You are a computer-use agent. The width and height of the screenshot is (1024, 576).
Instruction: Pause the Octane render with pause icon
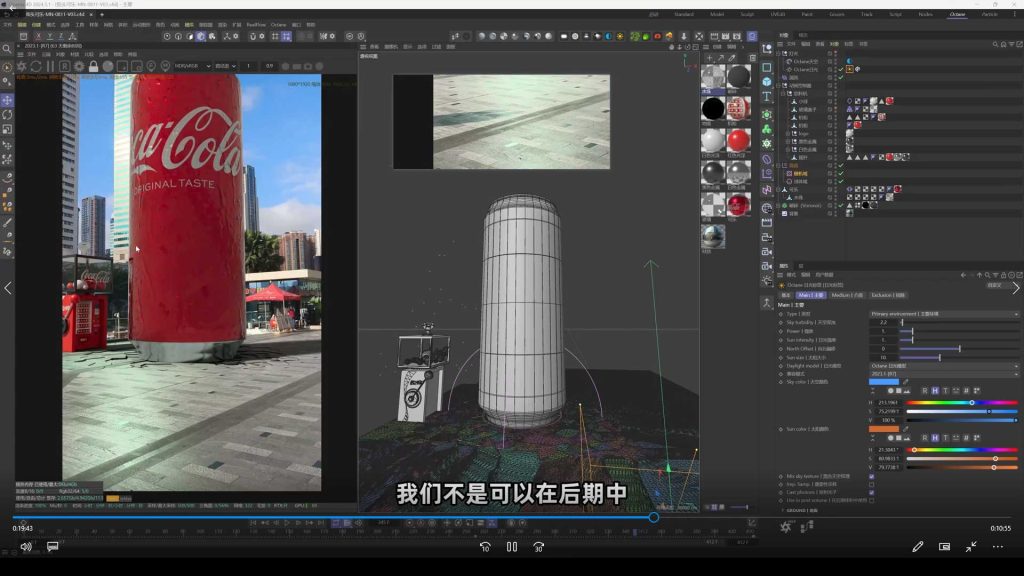pos(50,66)
